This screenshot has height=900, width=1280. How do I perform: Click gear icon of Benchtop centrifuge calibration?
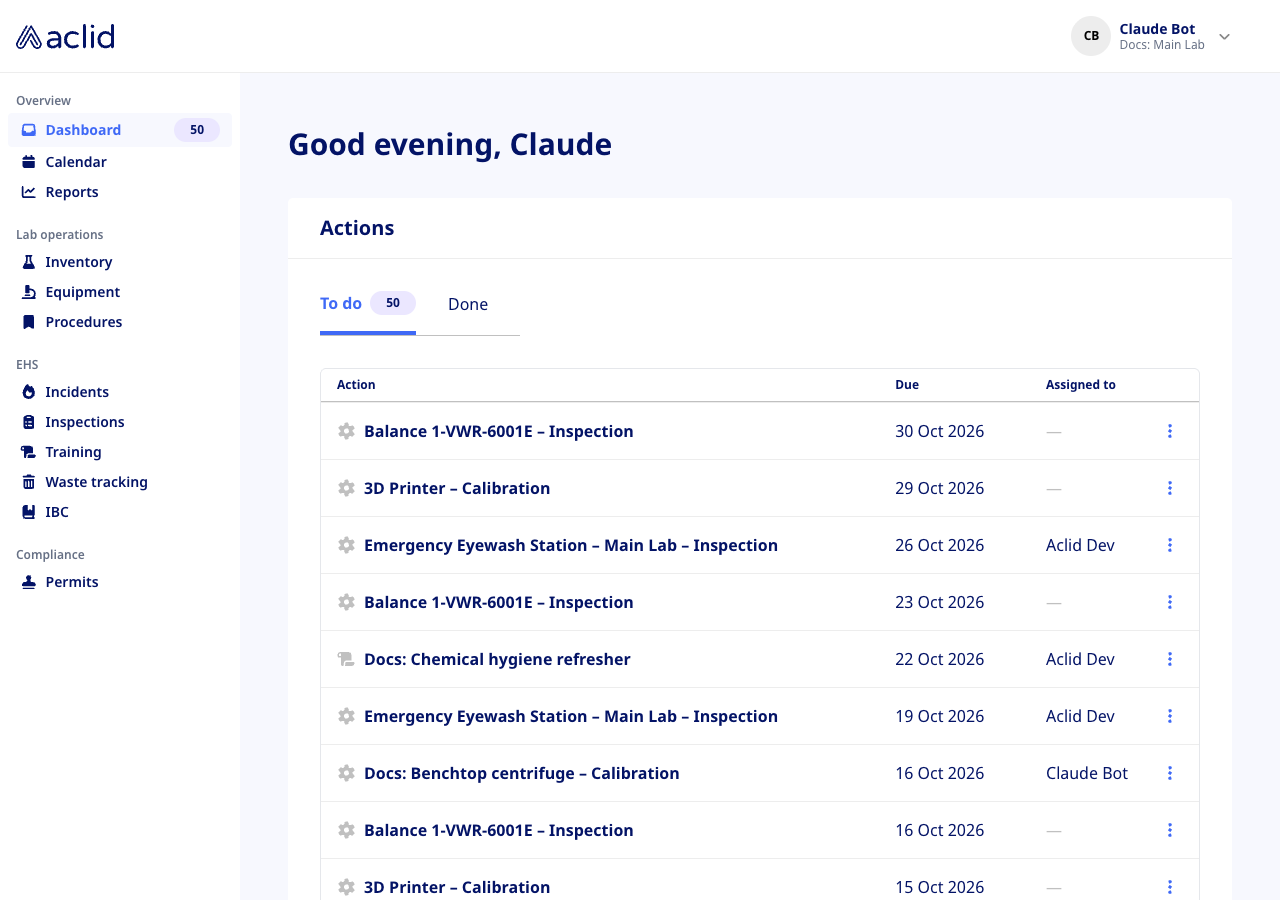346,773
